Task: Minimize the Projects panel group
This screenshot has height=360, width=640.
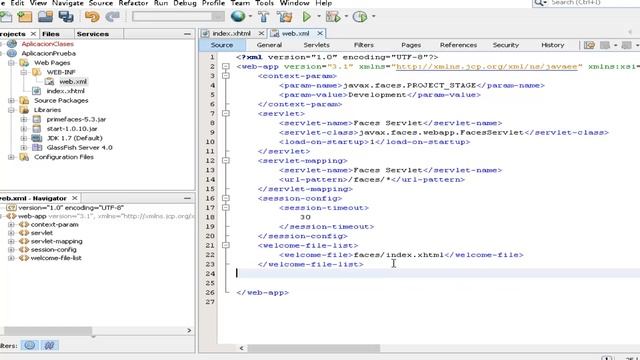Action: pos(187,34)
